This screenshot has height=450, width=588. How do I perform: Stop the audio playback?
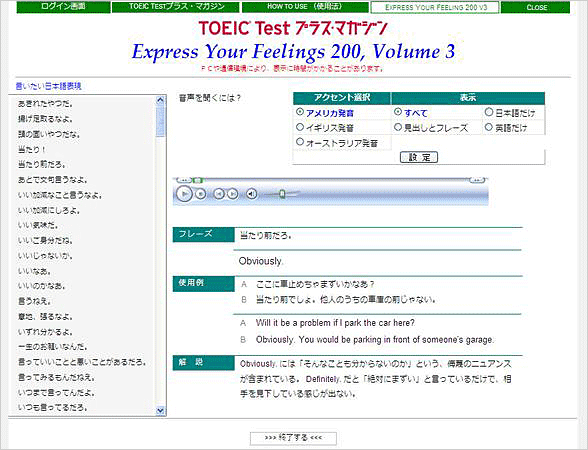(201, 194)
